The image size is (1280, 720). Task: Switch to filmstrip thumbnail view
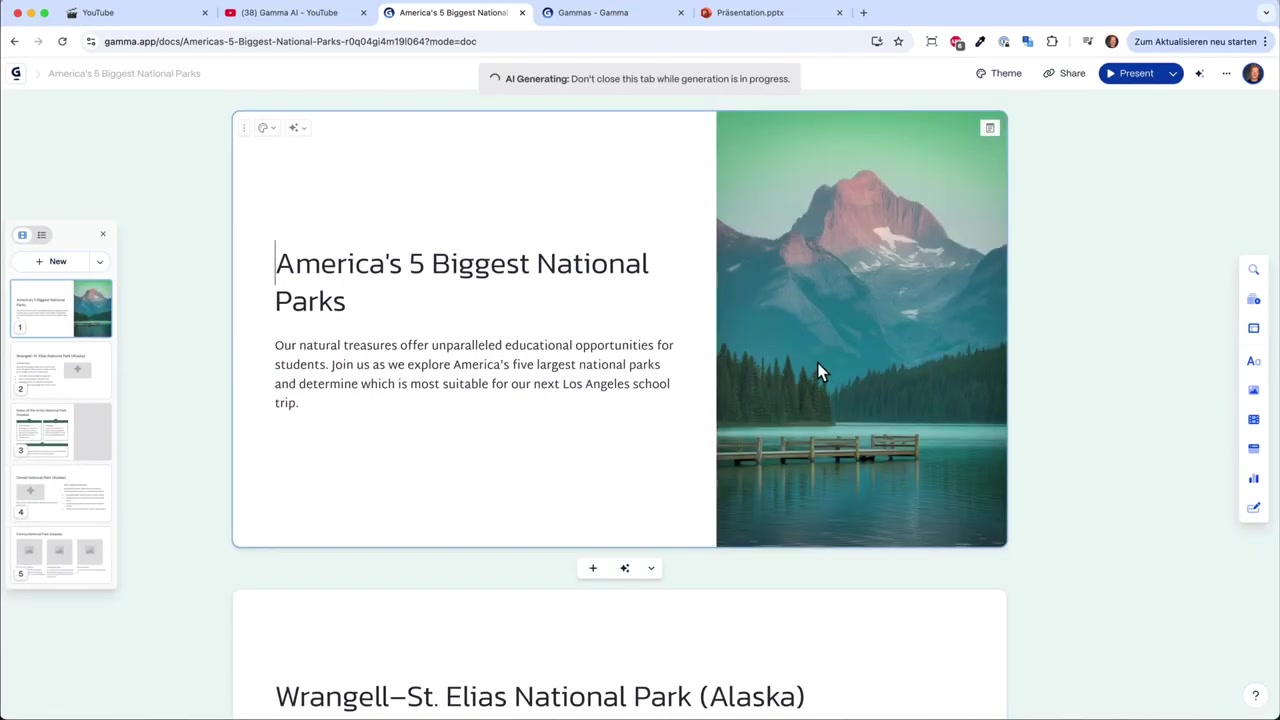[22, 235]
